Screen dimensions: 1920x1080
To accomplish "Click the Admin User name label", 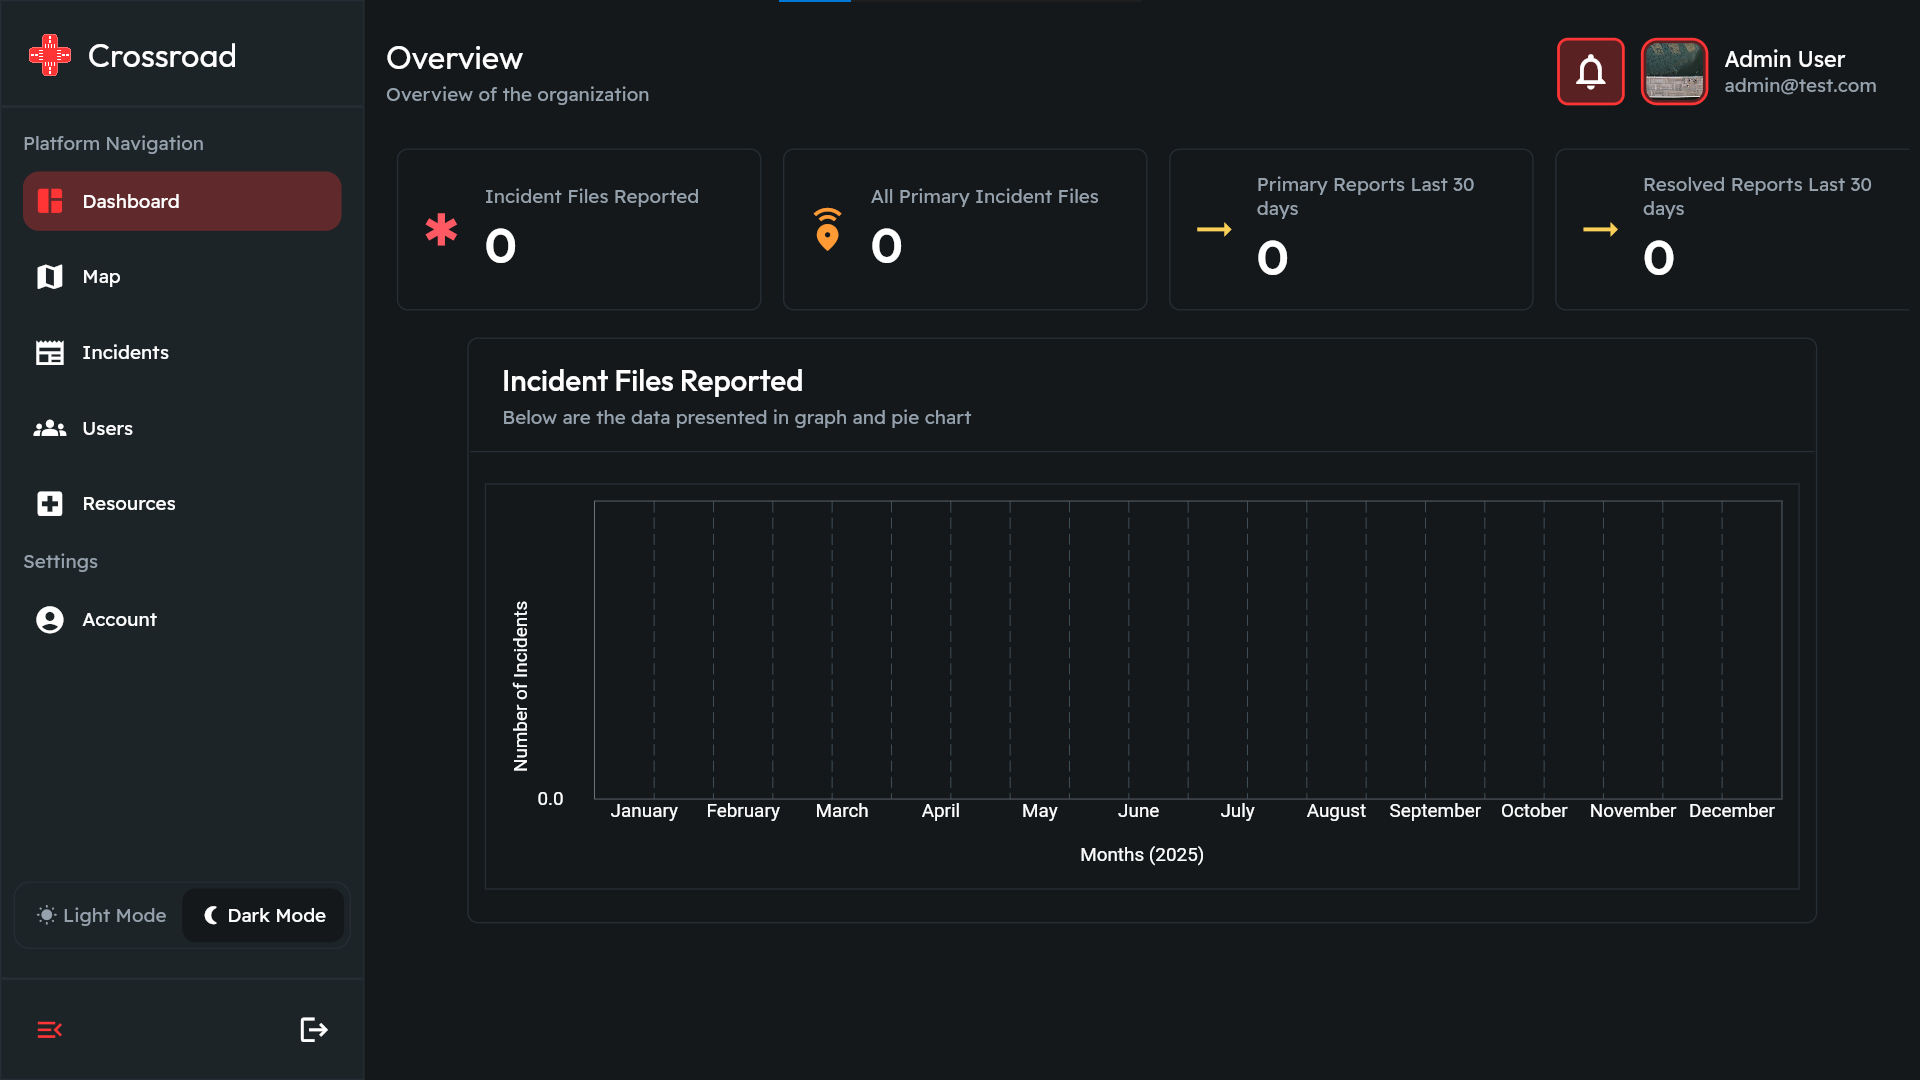I will (x=1784, y=59).
